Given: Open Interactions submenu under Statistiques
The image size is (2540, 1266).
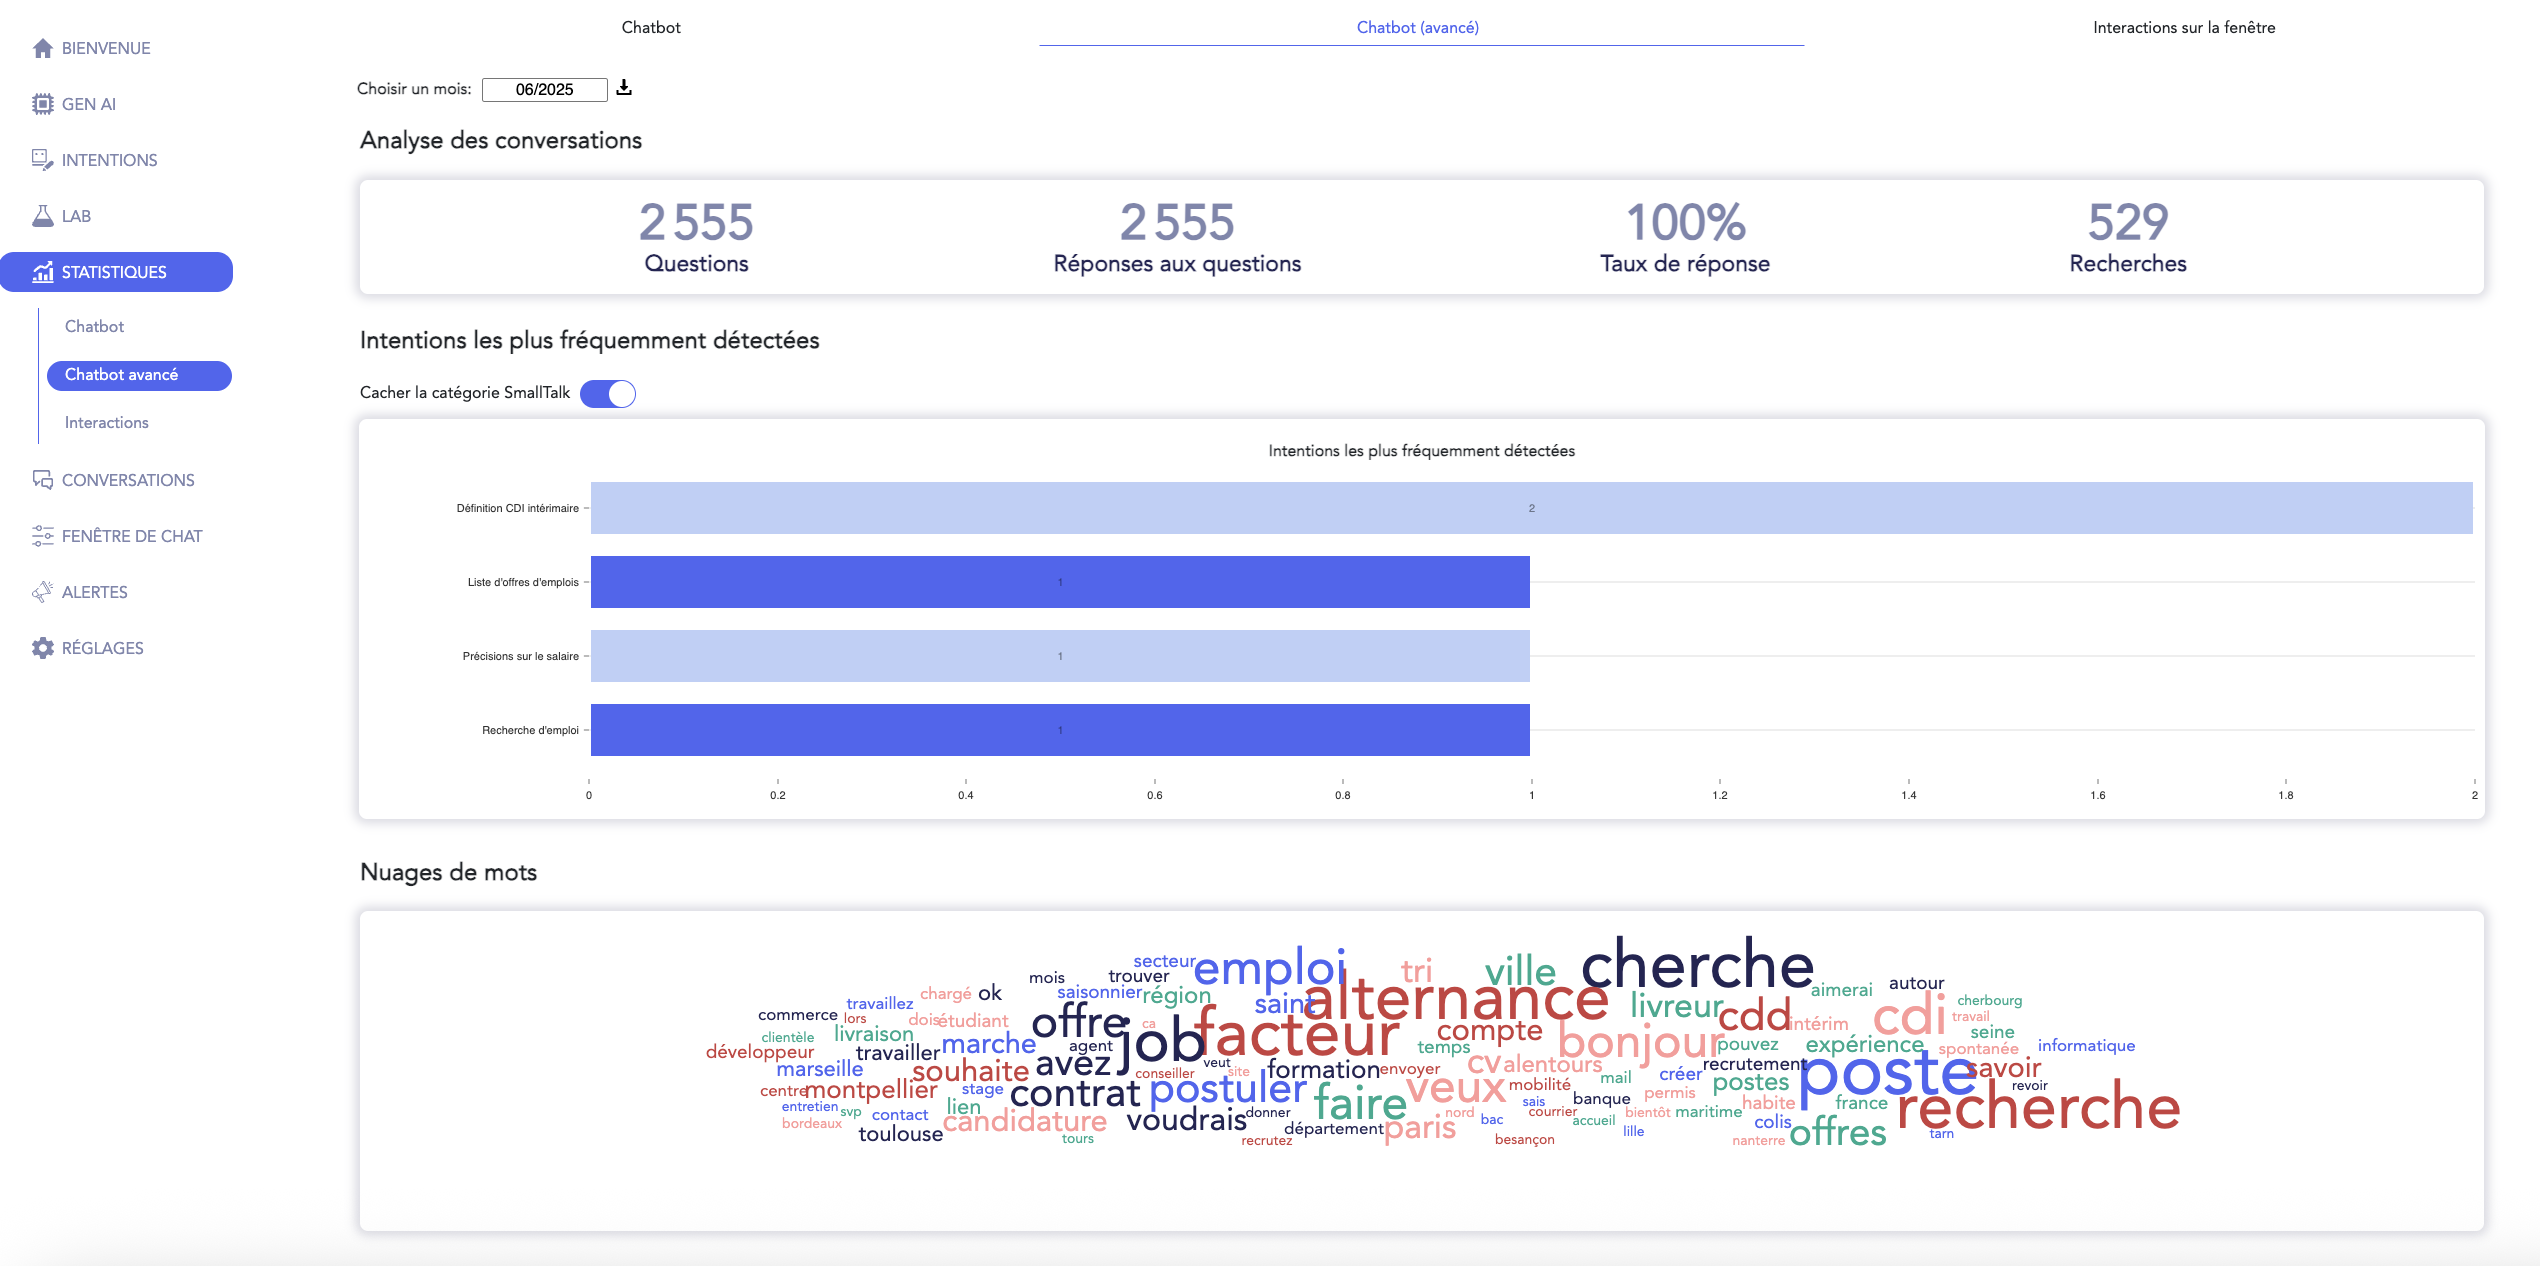Looking at the screenshot, I should click(x=107, y=422).
